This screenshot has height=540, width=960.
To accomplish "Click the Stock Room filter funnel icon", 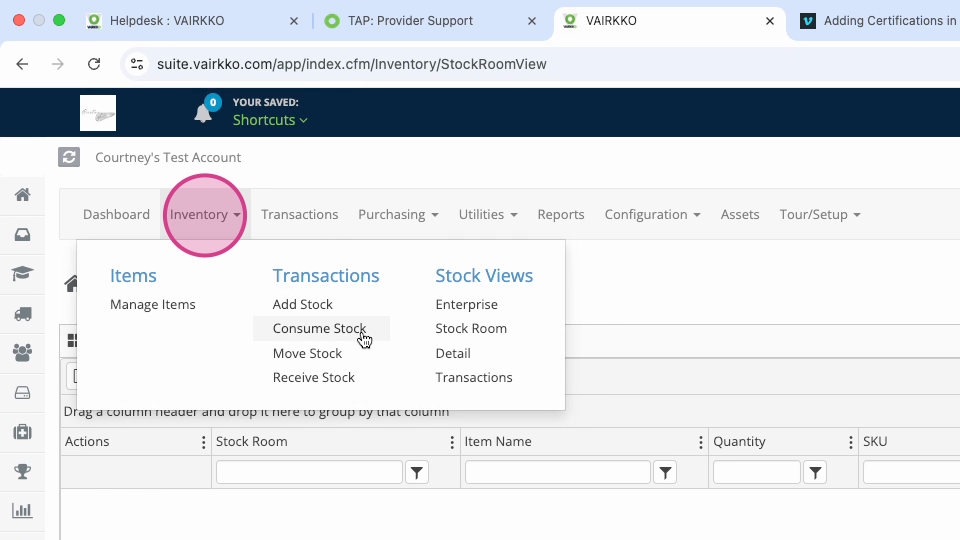I will coord(417,472).
